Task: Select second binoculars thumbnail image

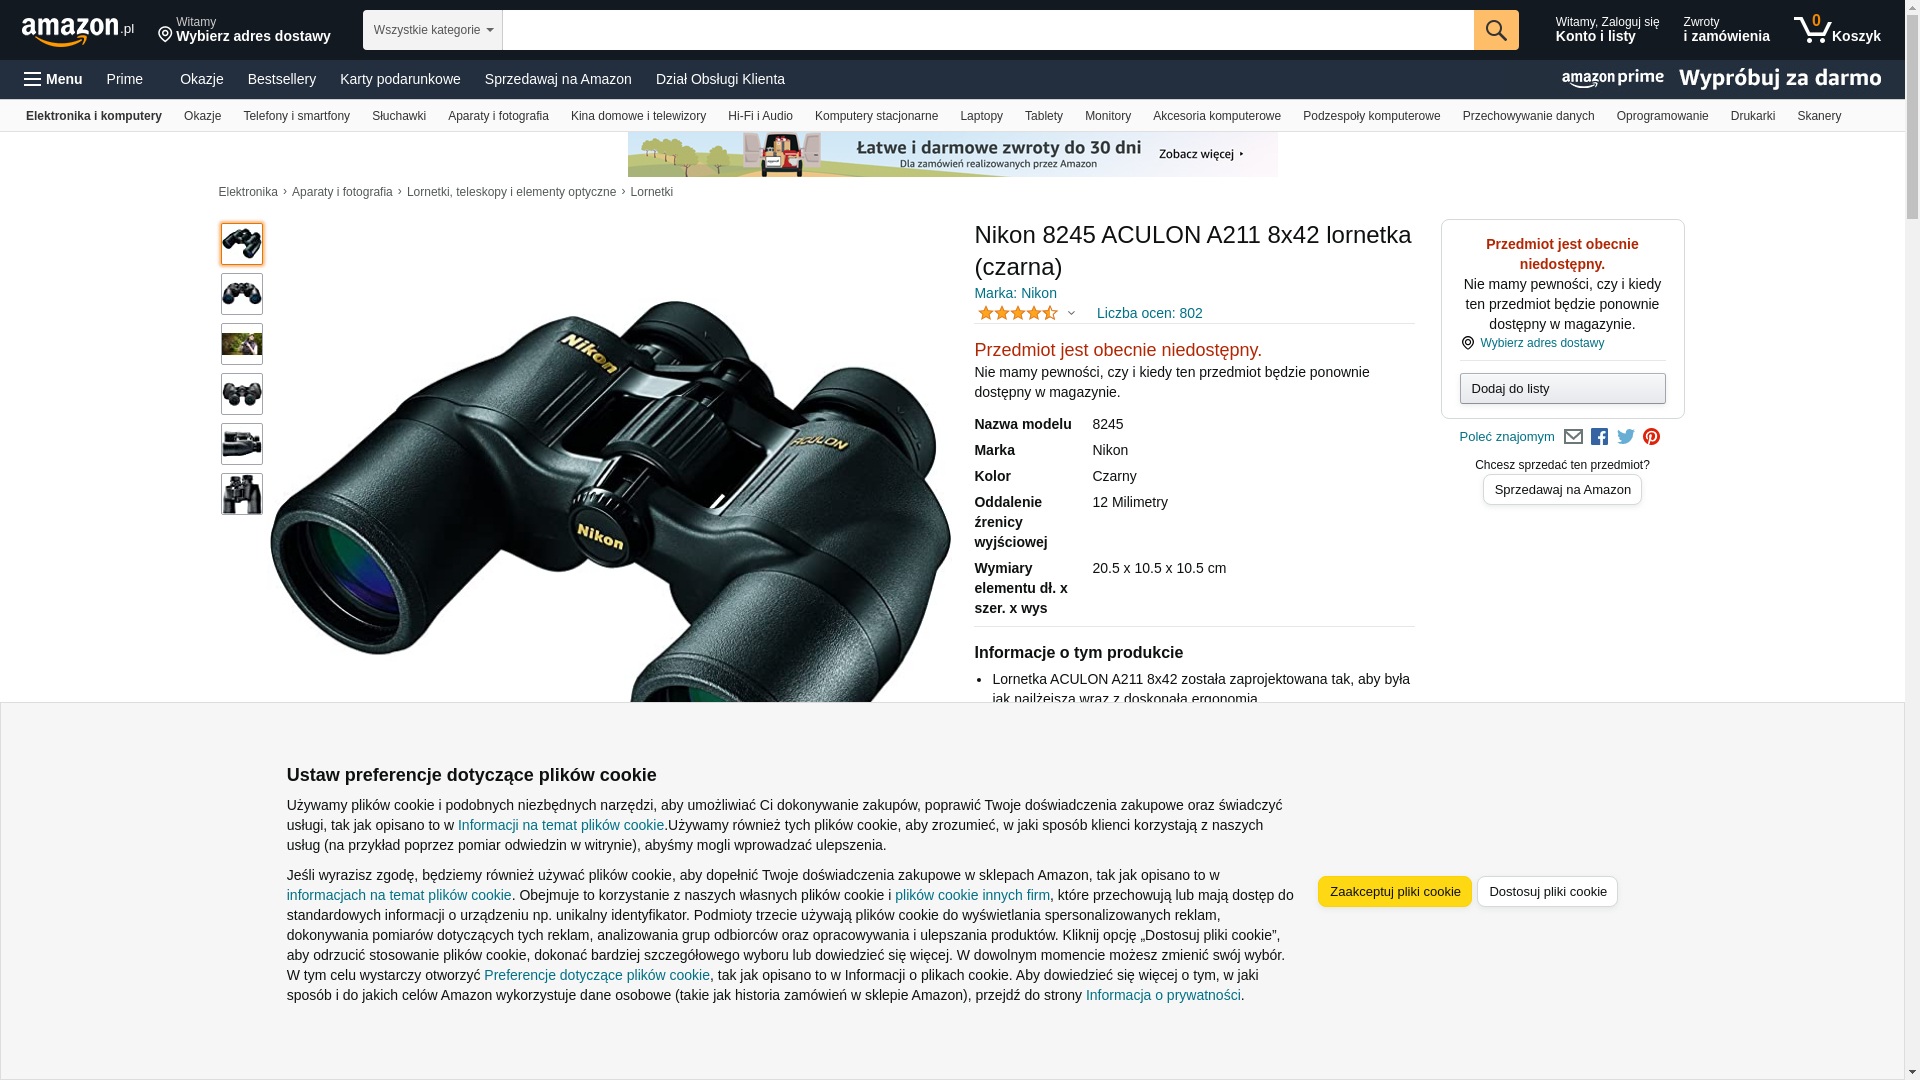Action: pyautogui.click(x=242, y=294)
